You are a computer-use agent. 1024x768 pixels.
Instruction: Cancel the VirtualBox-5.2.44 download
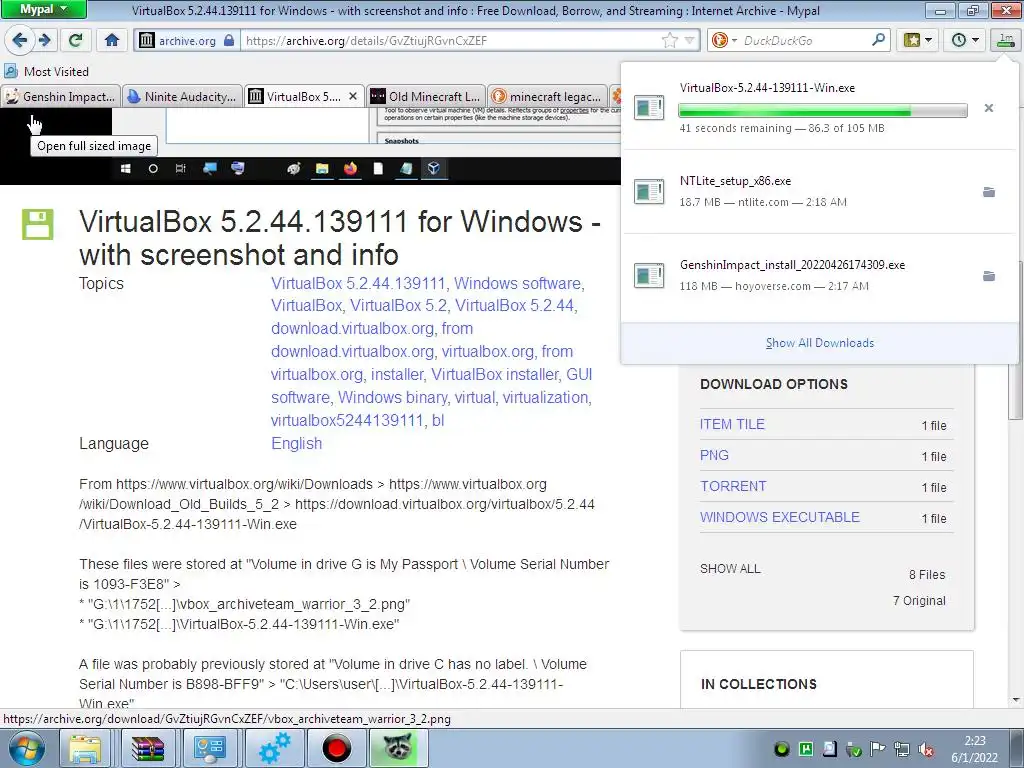coord(989,108)
